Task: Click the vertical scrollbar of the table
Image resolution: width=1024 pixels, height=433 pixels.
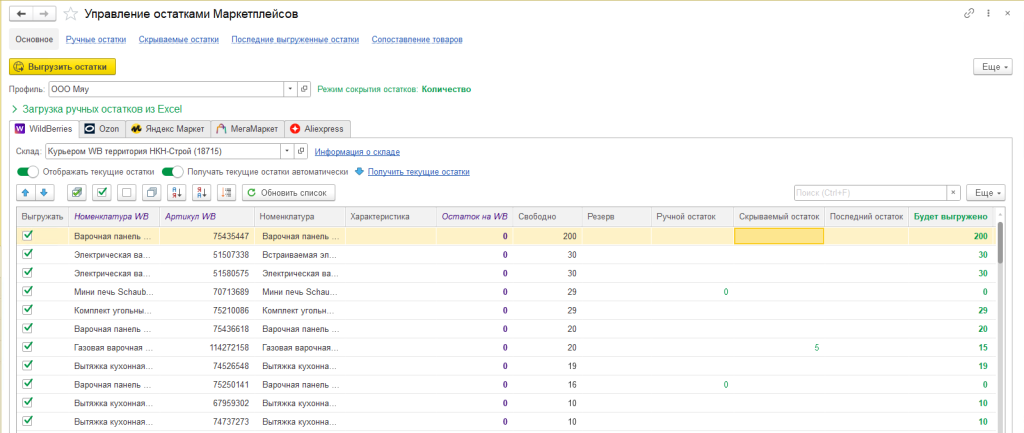Action: 1000,242
